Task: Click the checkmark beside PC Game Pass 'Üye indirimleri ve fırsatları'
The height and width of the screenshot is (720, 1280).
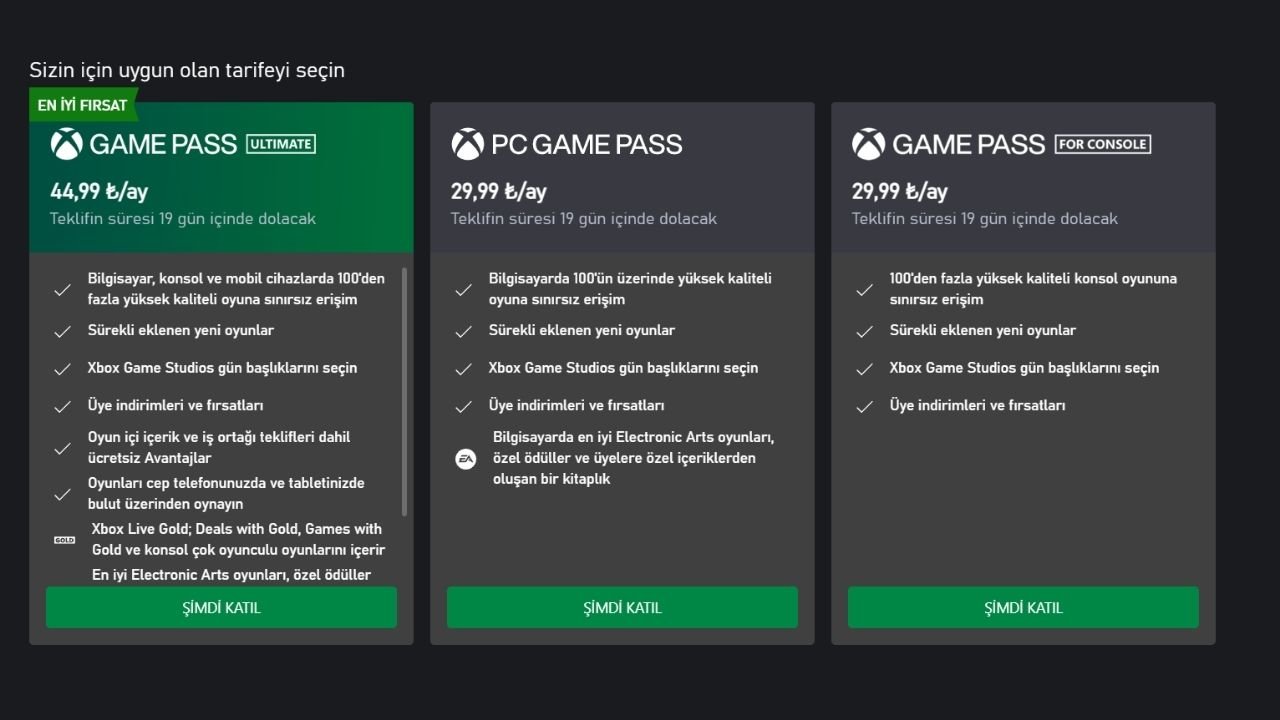Action: point(463,407)
